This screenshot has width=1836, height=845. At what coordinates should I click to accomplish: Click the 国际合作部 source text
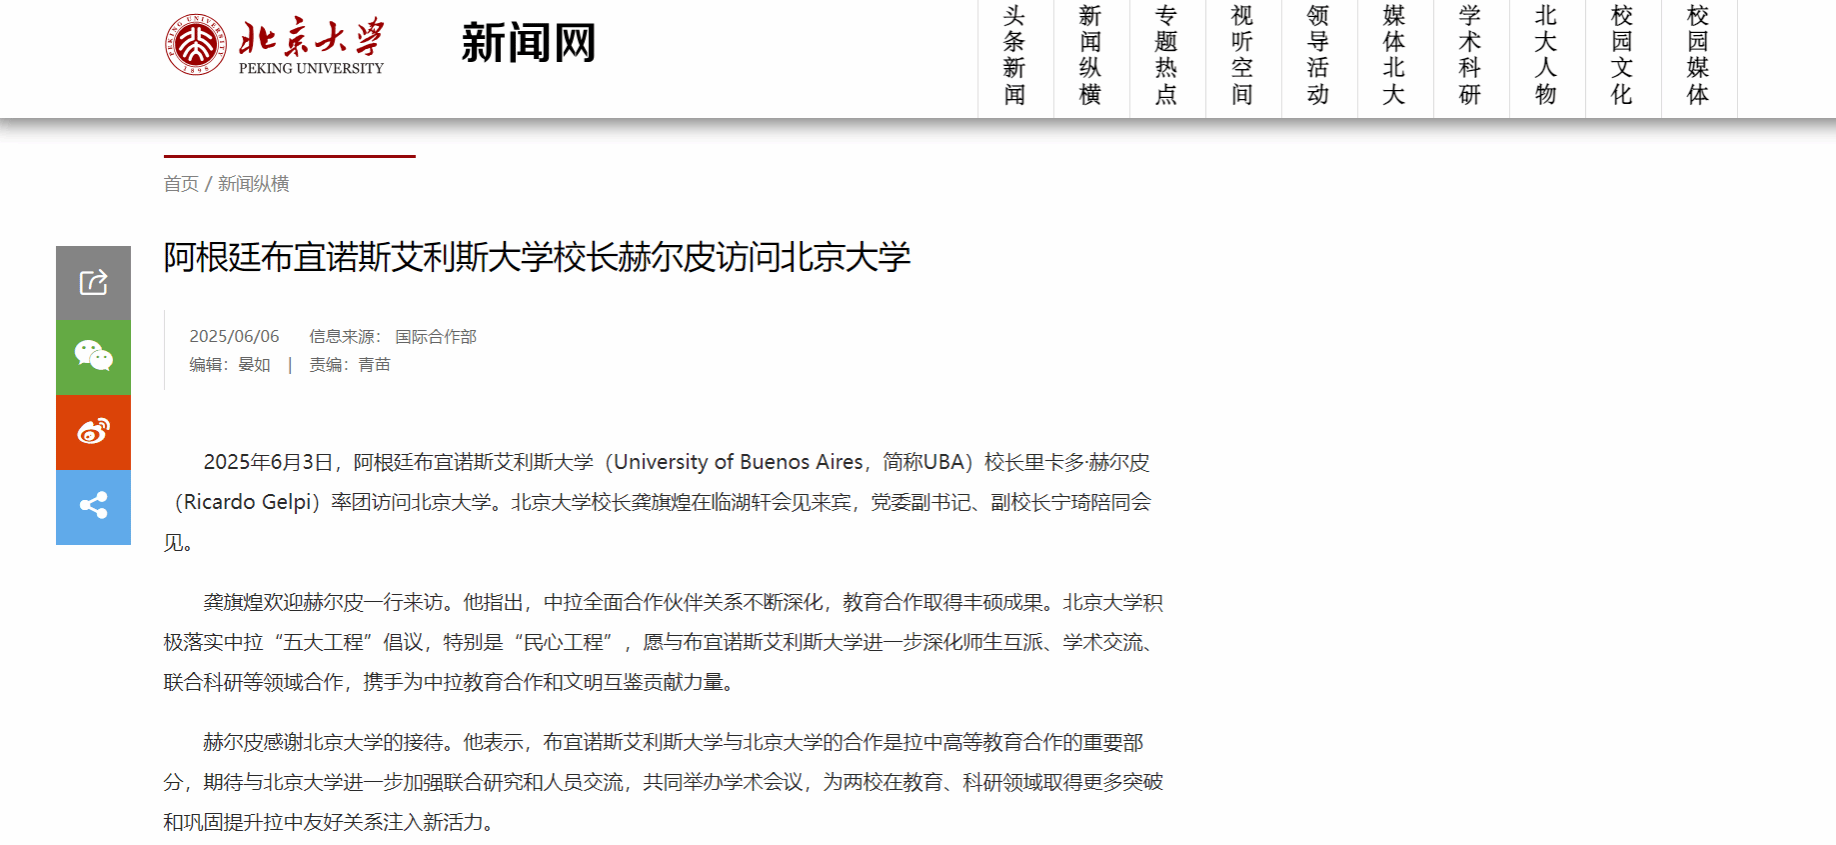tap(436, 337)
